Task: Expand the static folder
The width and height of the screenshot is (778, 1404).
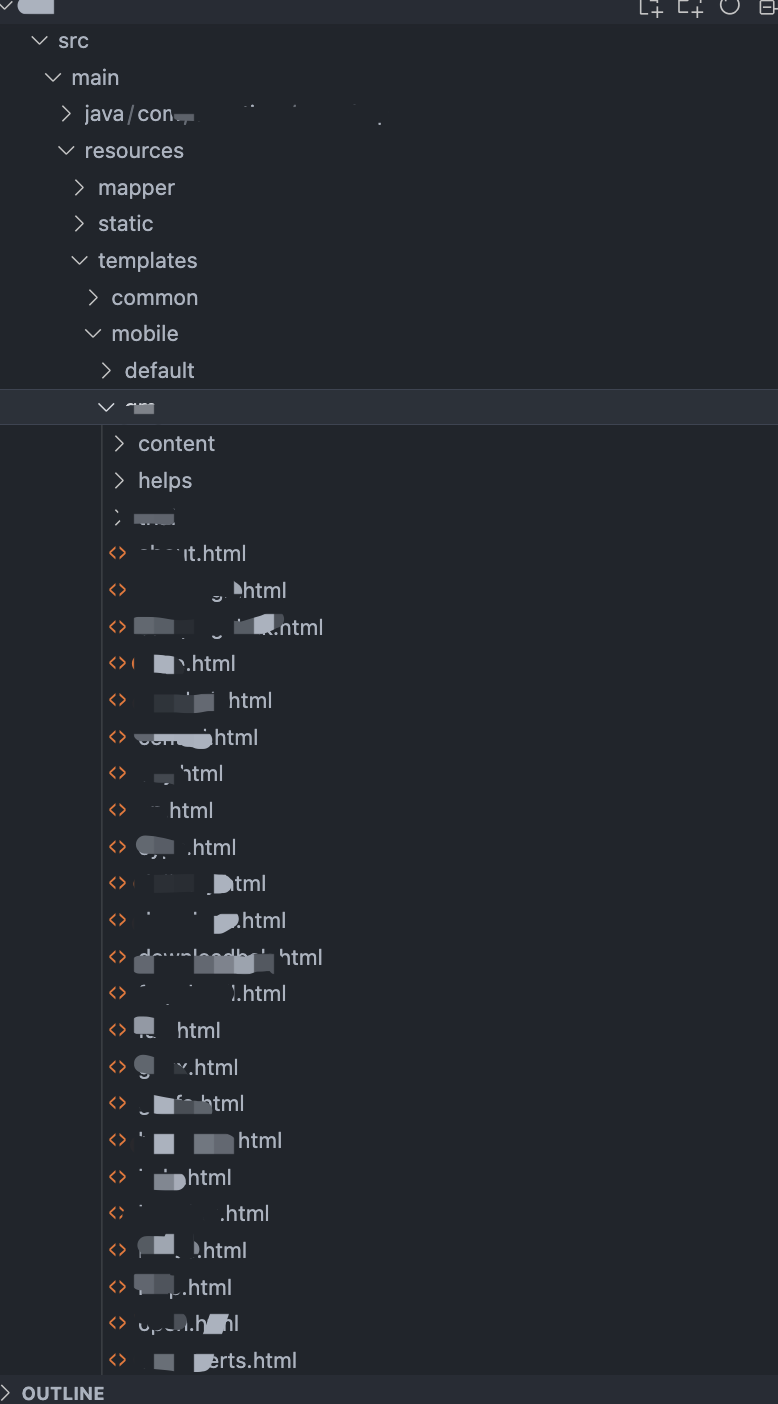Action: click(80, 224)
